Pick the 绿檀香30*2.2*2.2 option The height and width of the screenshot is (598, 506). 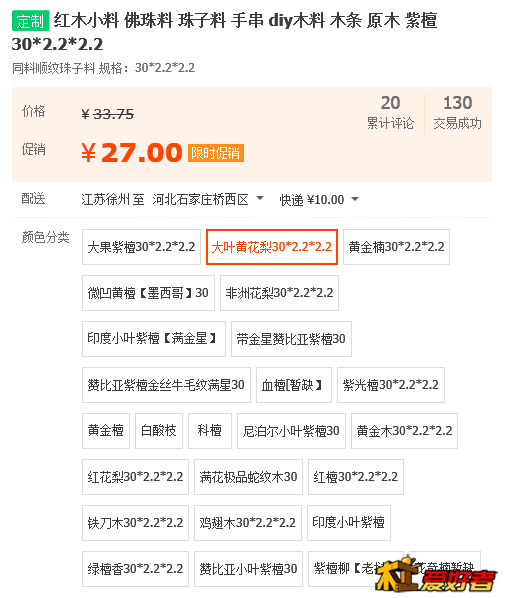click(135, 569)
